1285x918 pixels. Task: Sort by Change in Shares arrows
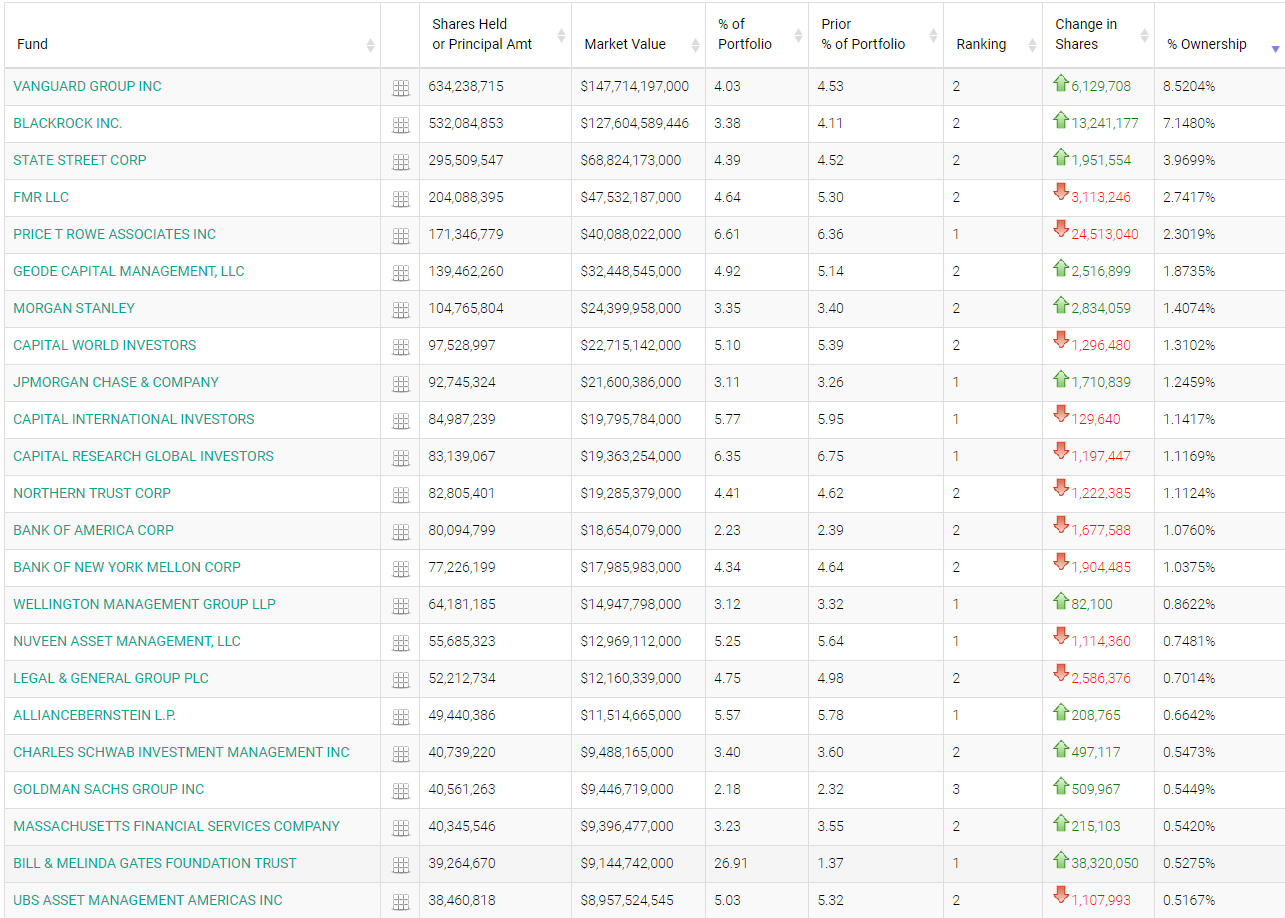click(1144, 36)
